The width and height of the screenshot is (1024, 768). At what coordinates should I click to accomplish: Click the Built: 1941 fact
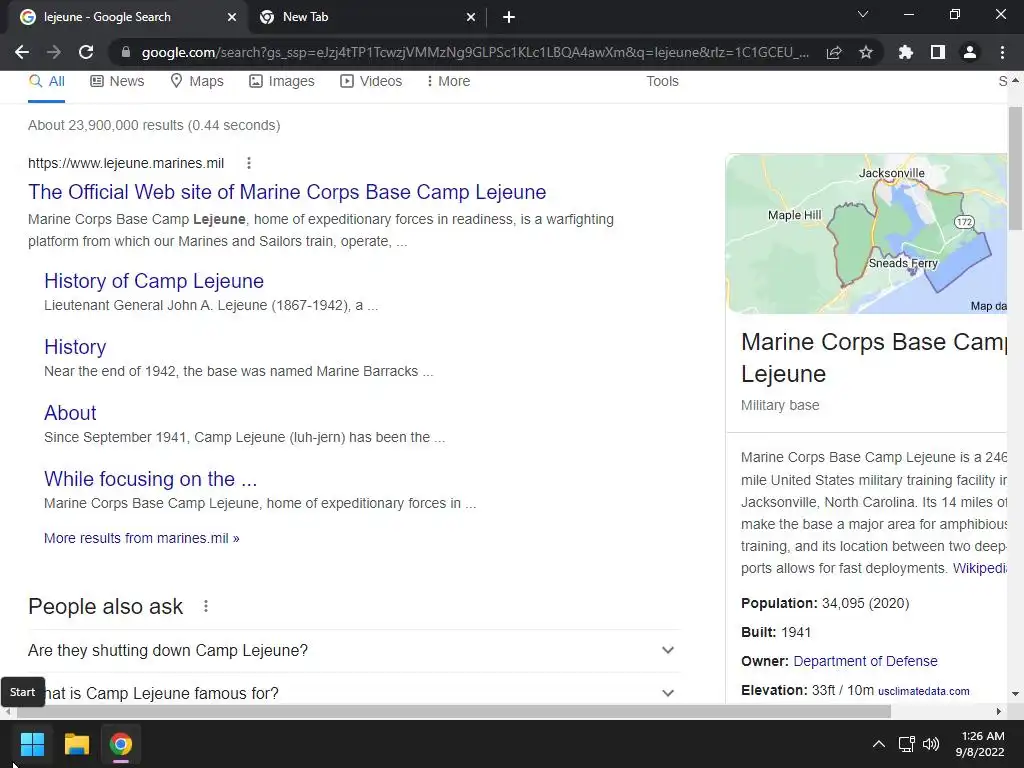[776, 632]
